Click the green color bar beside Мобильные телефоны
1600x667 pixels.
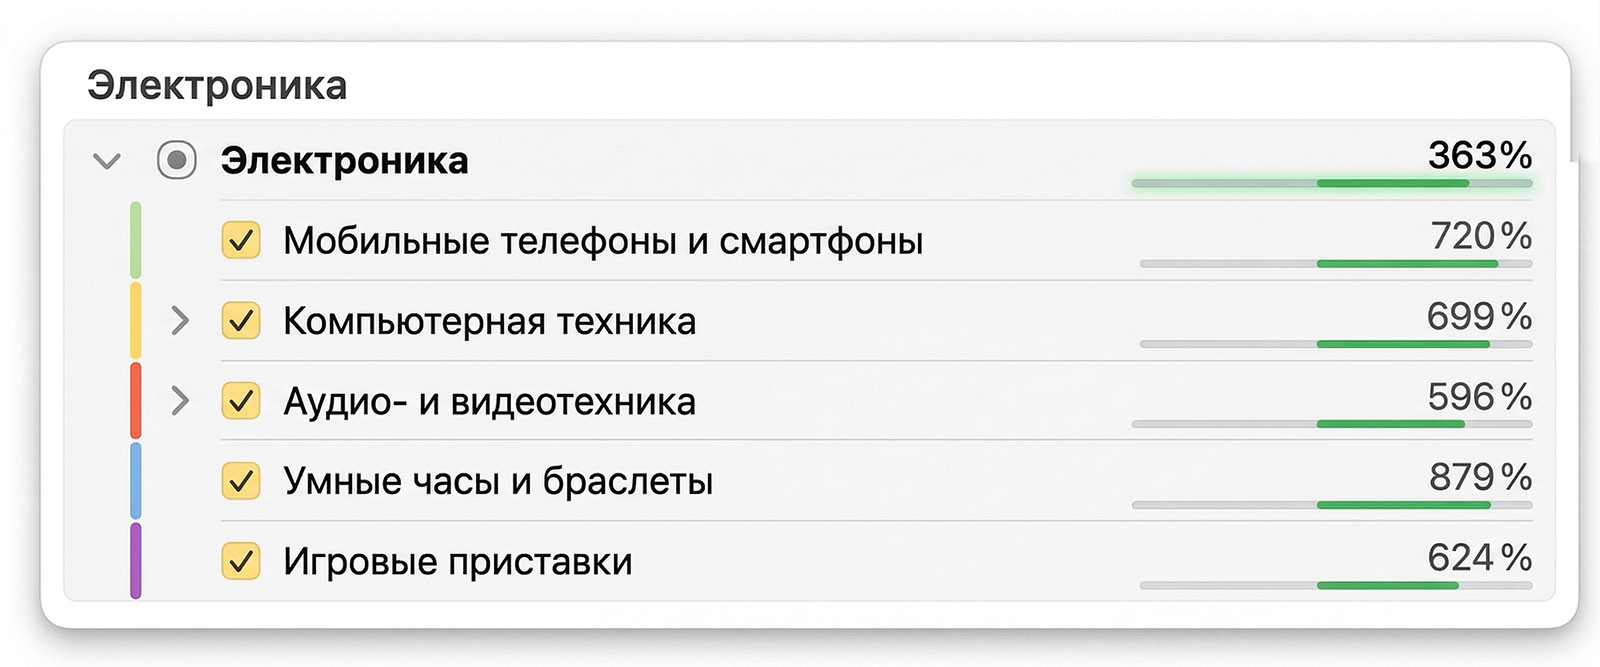click(136, 240)
